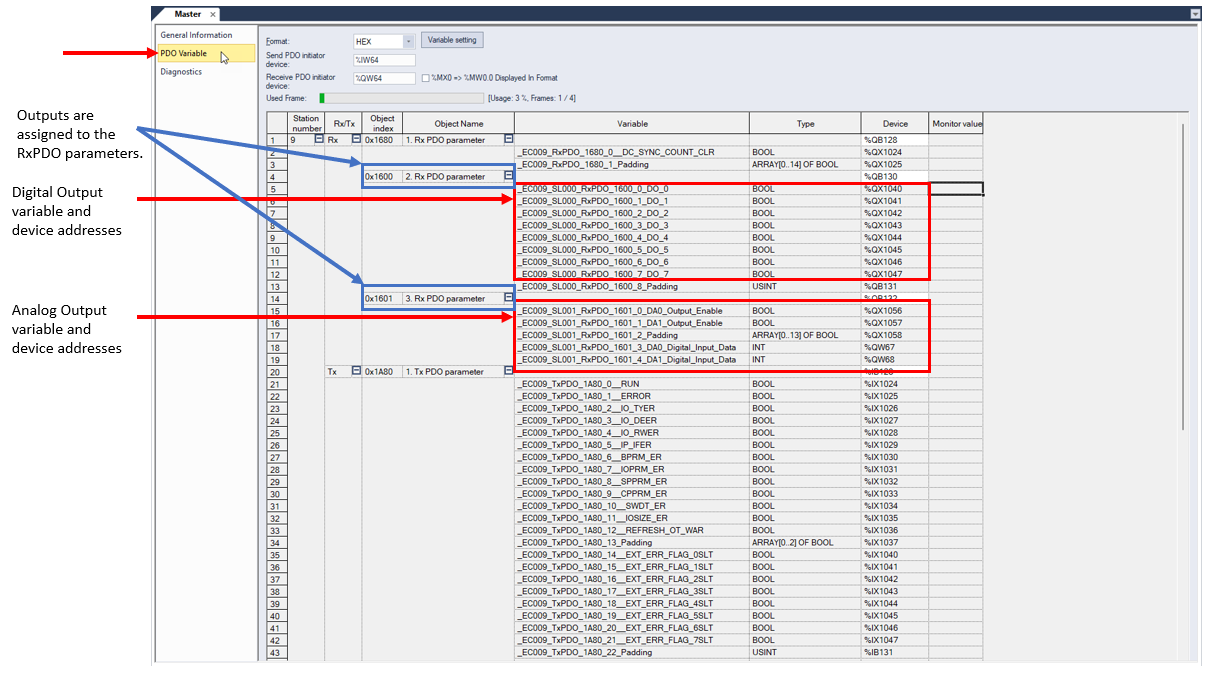
Task: Click device address %QW68
Action: 895,359
